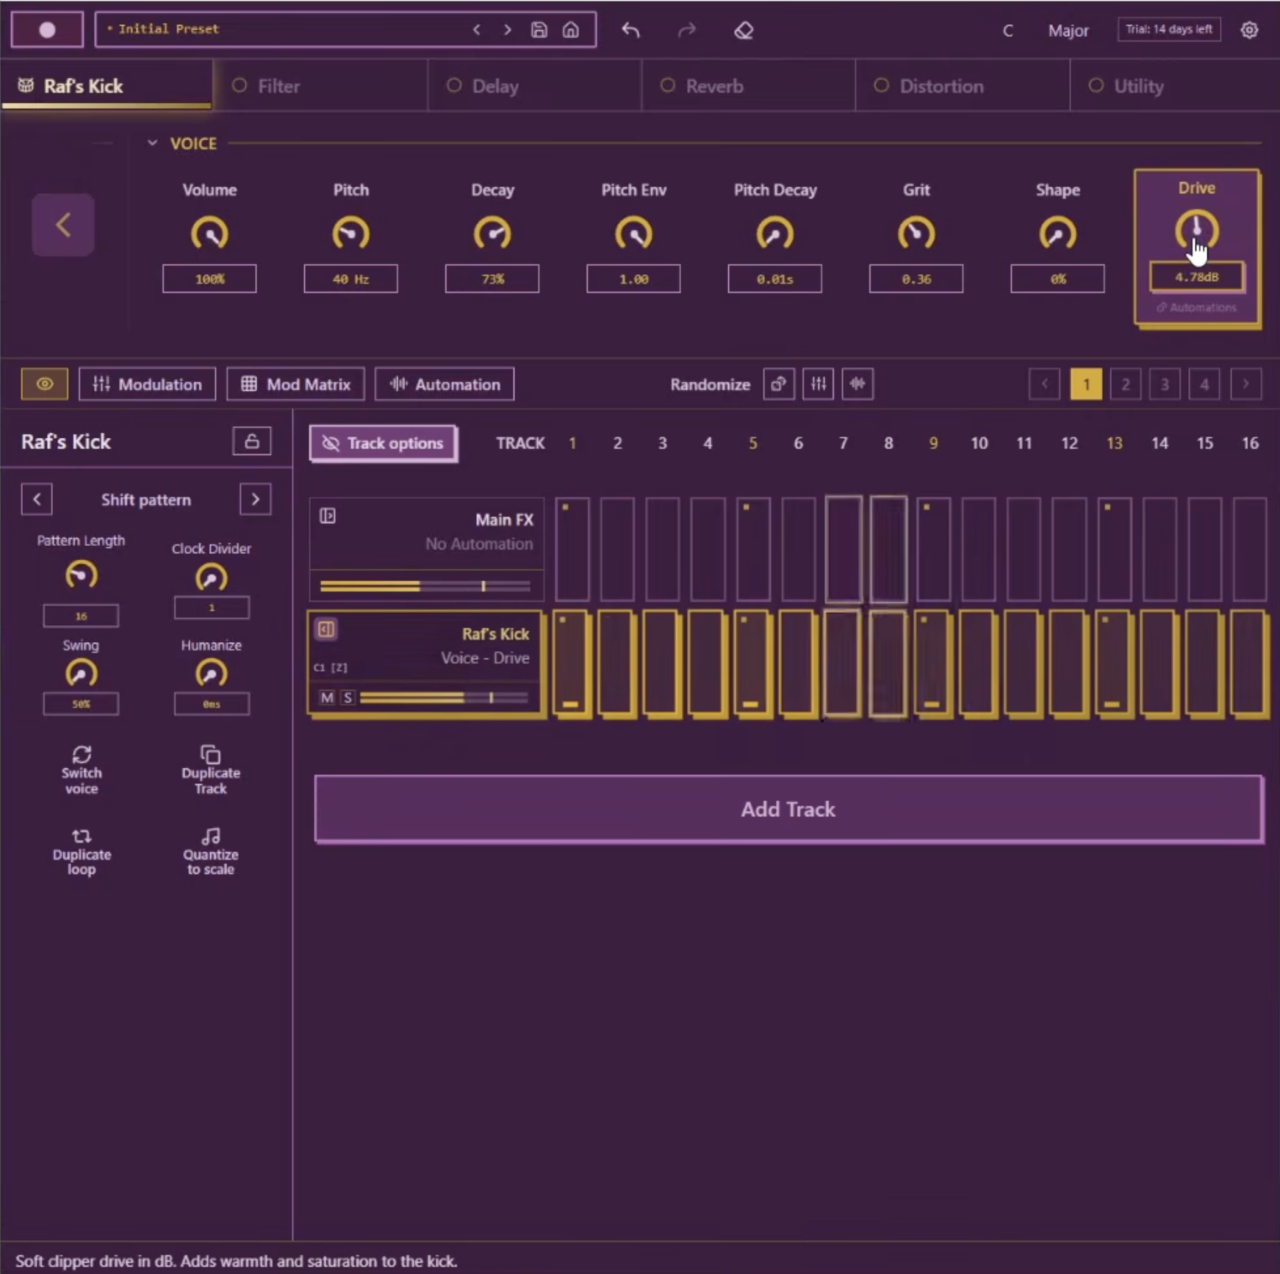Click the record button at top left
Viewport: 1280px width, 1274px height.
coord(47,29)
